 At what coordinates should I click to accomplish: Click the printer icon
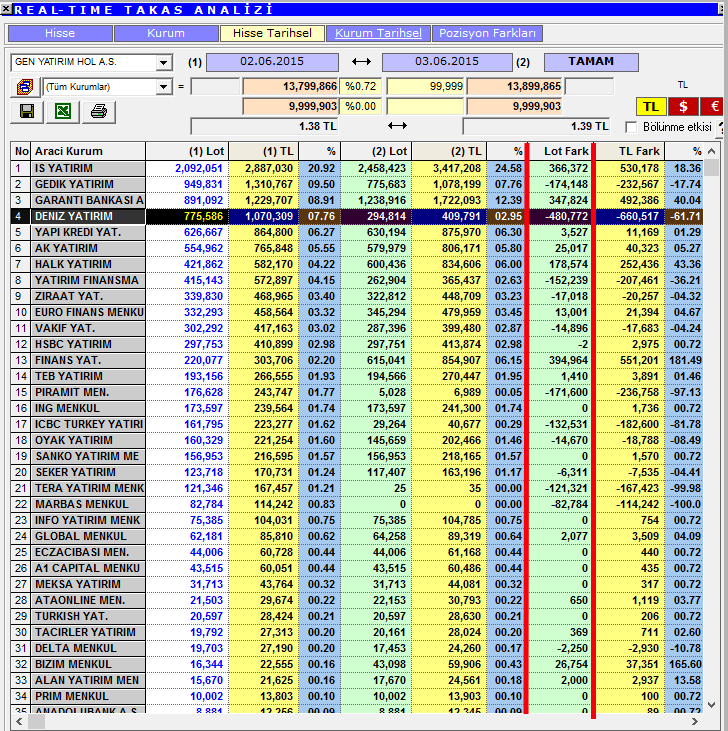(x=99, y=111)
